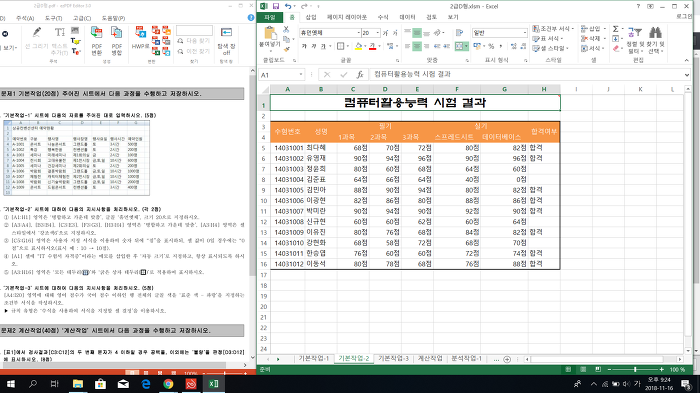Viewport: 700px width, 393px height.
Task: Click the comma style icon
Action: [501, 46]
